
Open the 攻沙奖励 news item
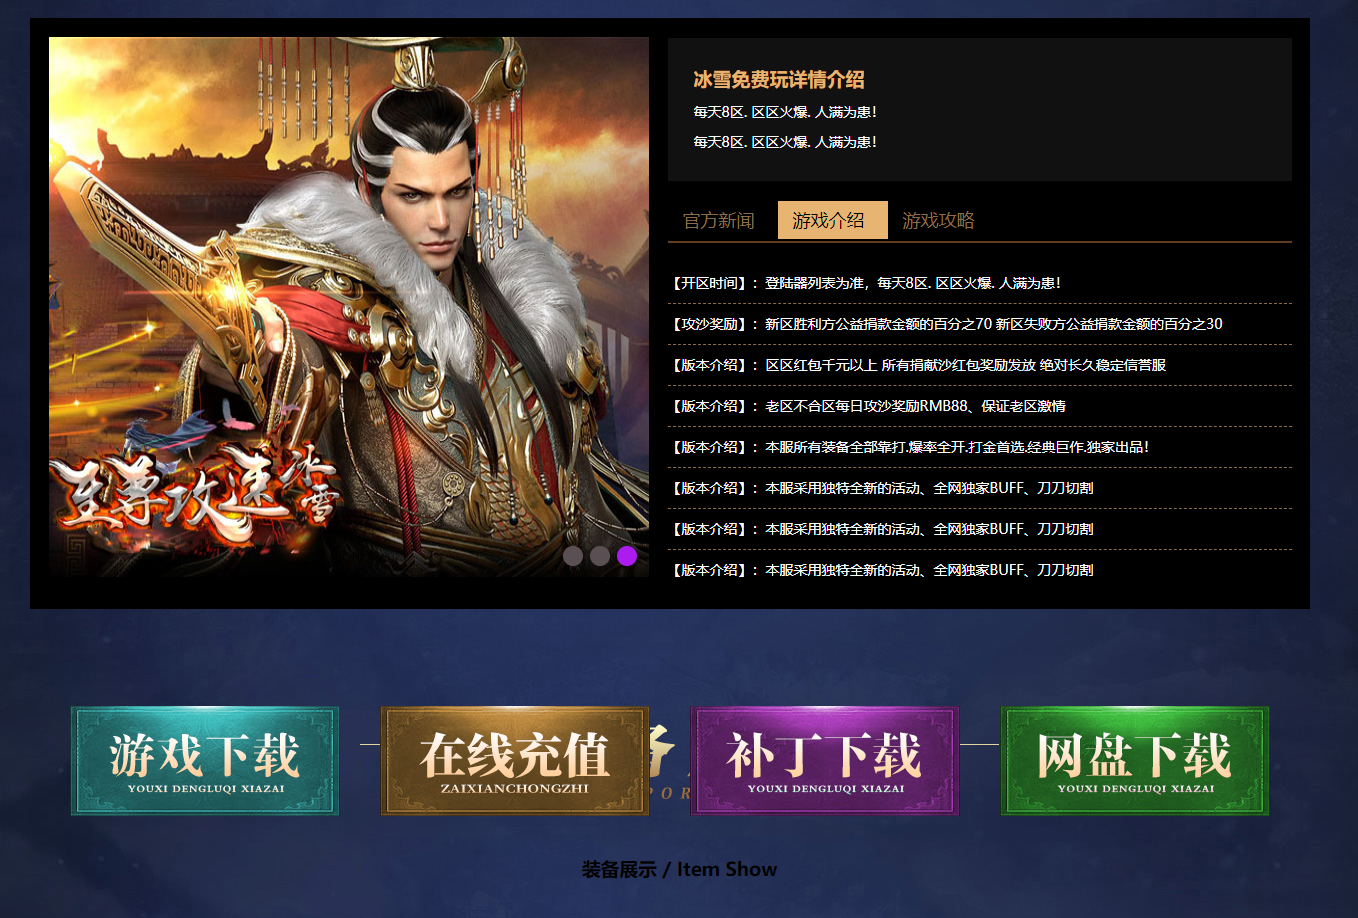[x=980, y=324]
